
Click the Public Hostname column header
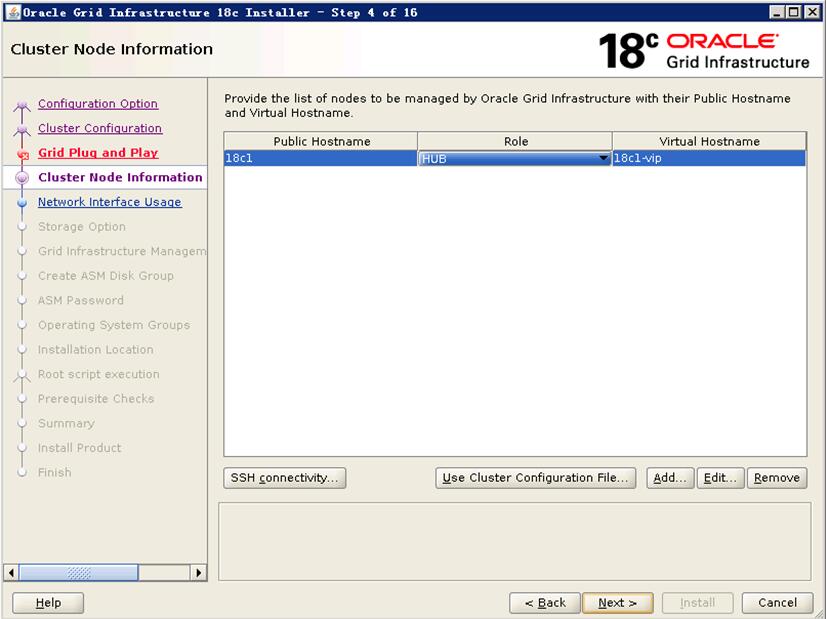pos(321,141)
